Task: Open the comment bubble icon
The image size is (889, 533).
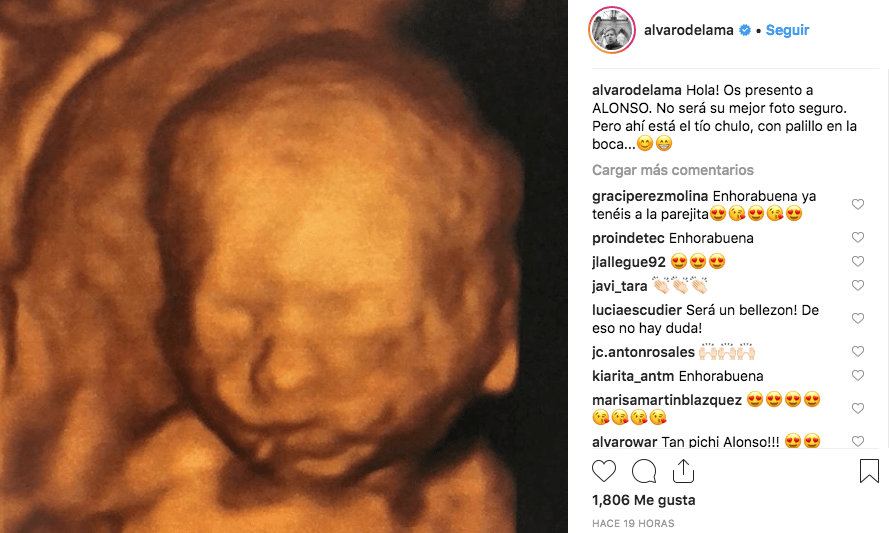Action: click(x=644, y=471)
